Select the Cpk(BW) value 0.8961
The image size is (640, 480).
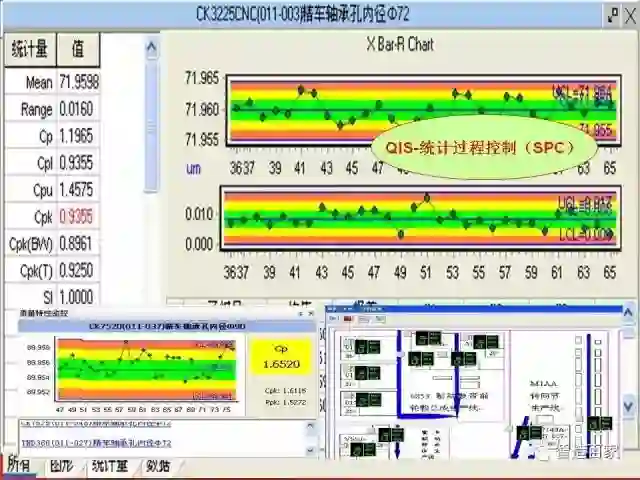[x=76, y=244]
